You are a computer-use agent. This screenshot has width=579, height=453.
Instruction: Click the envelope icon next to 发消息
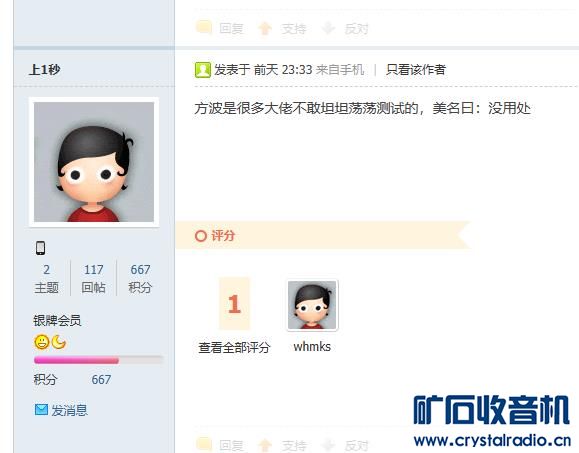click(41, 409)
